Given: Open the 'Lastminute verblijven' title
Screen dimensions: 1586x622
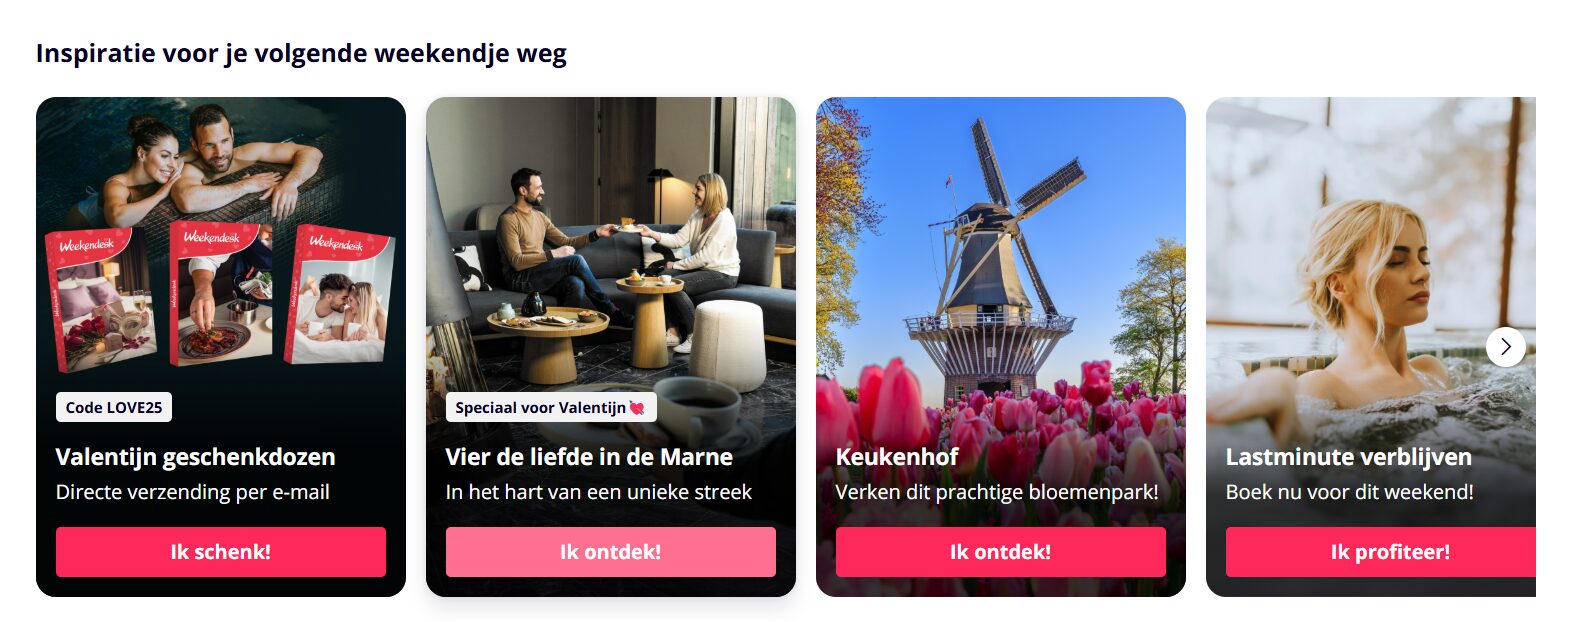Looking at the screenshot, I should click(1349, 457).
